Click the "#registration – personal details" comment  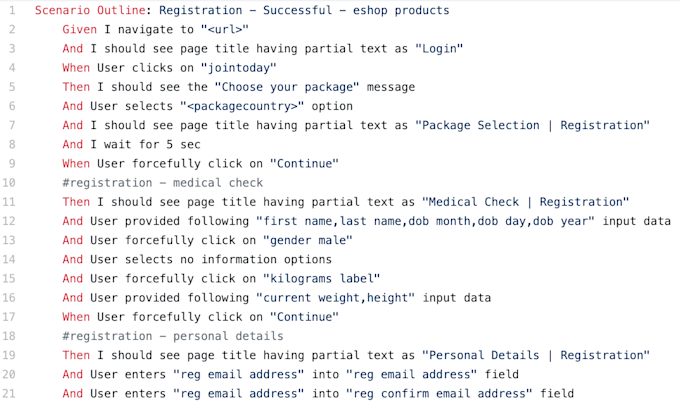(x=173, y=336)
